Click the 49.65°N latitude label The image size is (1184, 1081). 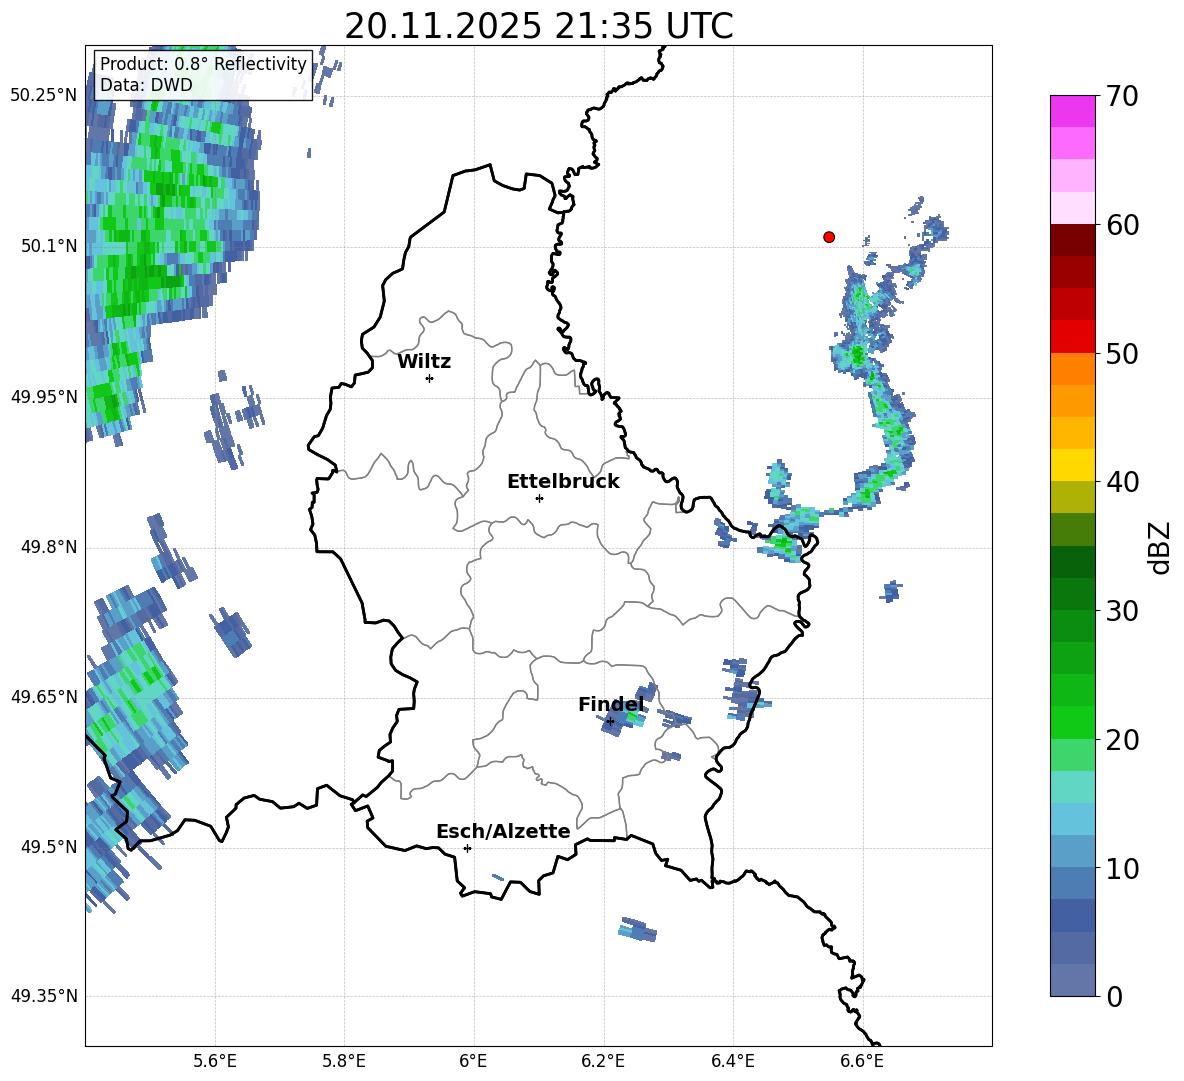(x=44, y=696)
